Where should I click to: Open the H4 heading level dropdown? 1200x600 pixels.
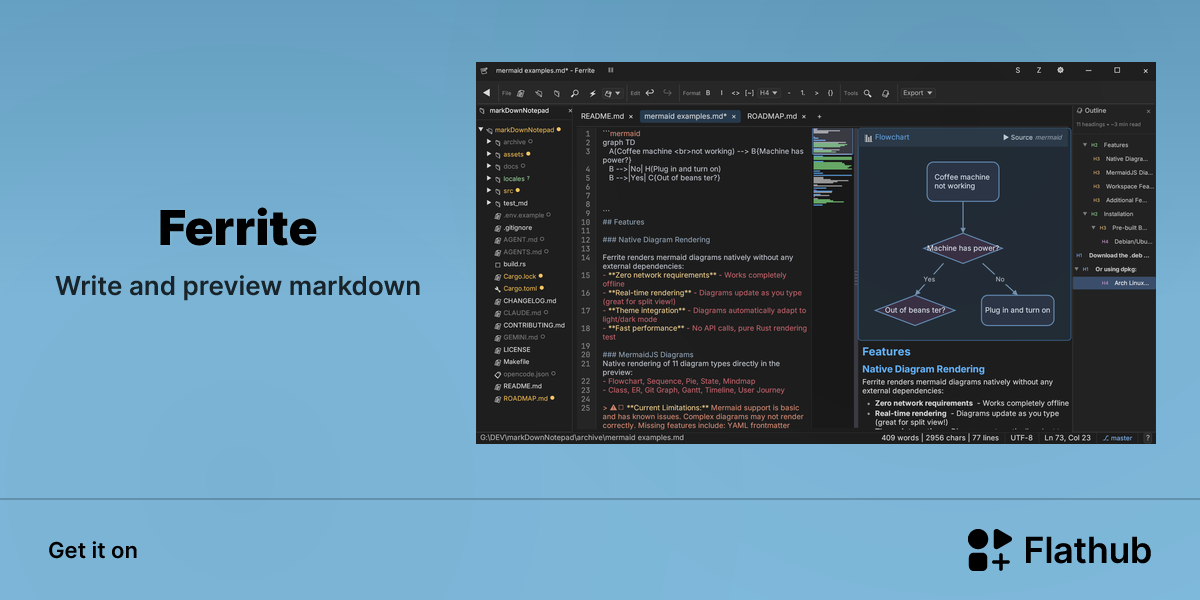(x=769, y=93)
